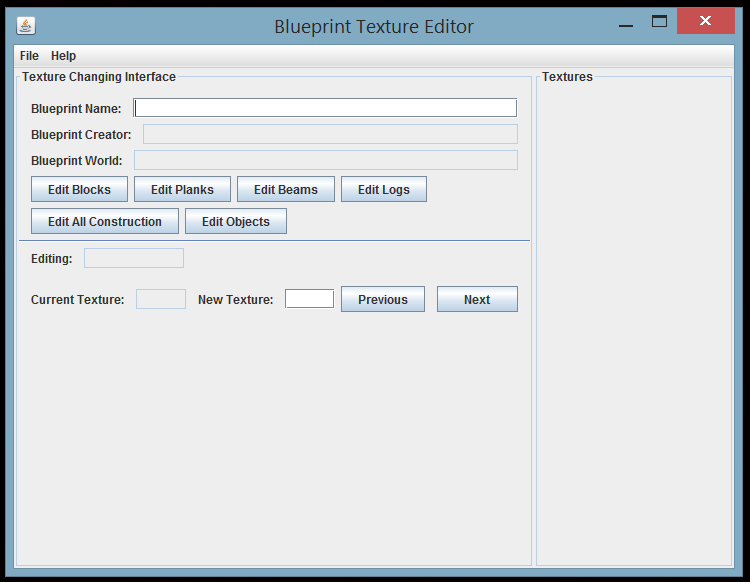Select Edit All Construction
This screenshot has height=582, width=750.
(x=105, y=221)
